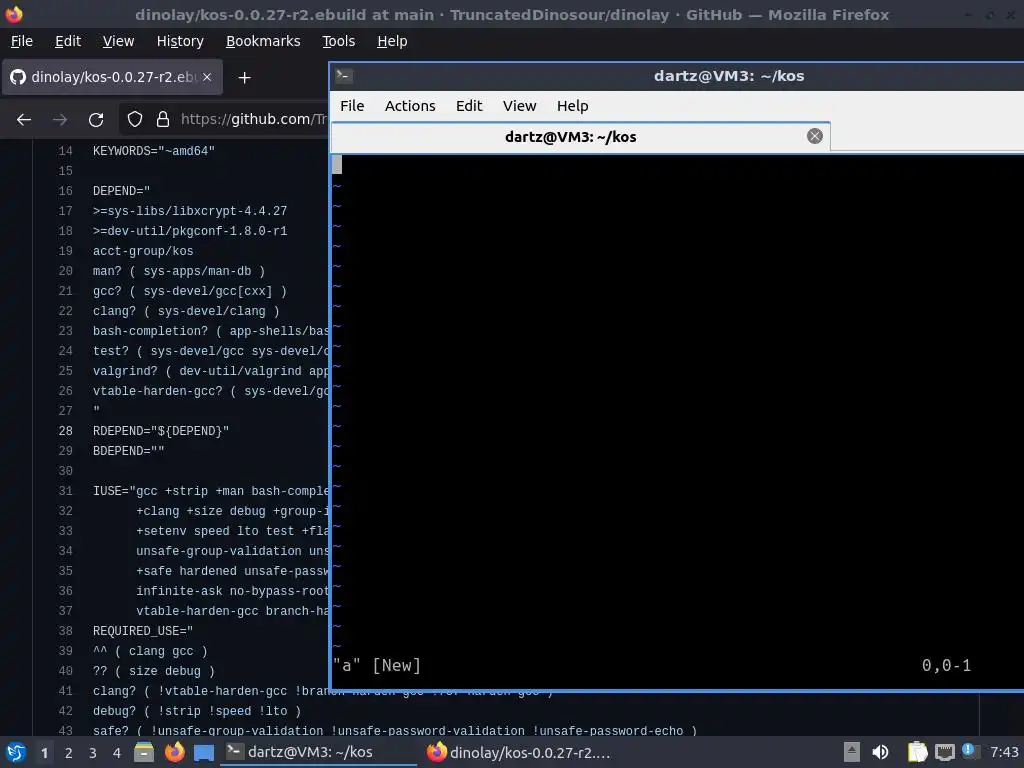The image size is (1024, 768).
Task: Click the tracking protection shield icon
Action: click(135, 119)
